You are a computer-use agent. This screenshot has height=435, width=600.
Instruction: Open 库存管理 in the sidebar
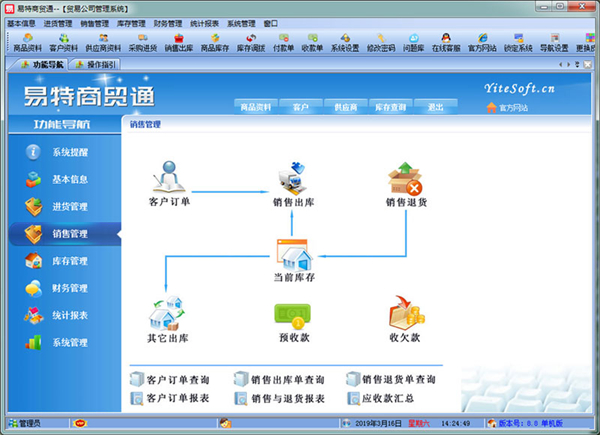[64, 261]
